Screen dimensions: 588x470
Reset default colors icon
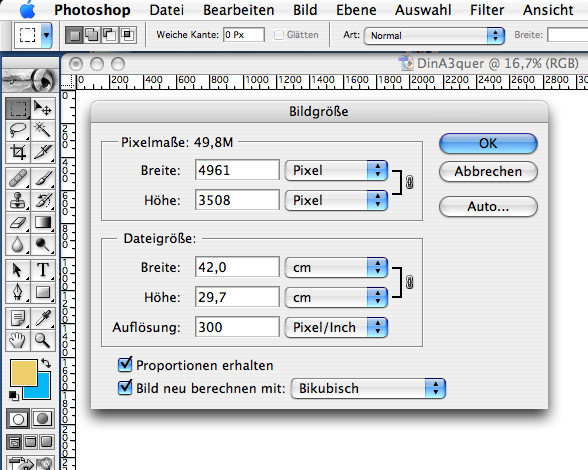[x=14, y=395]
